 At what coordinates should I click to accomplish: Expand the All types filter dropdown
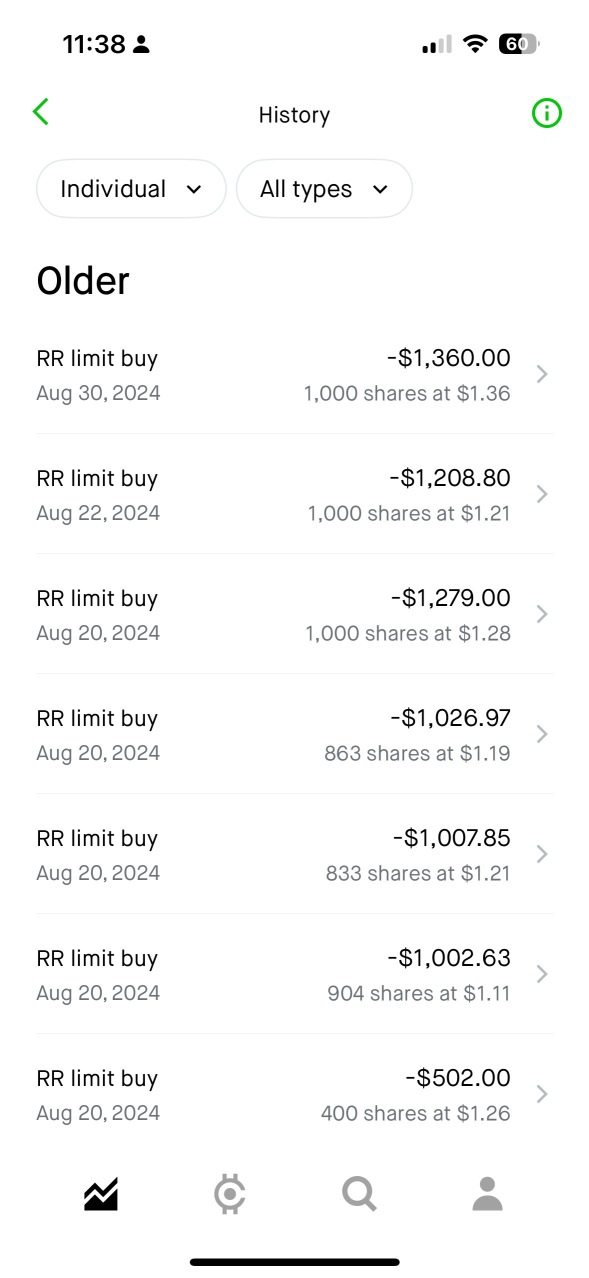click(x=324, y=189)
